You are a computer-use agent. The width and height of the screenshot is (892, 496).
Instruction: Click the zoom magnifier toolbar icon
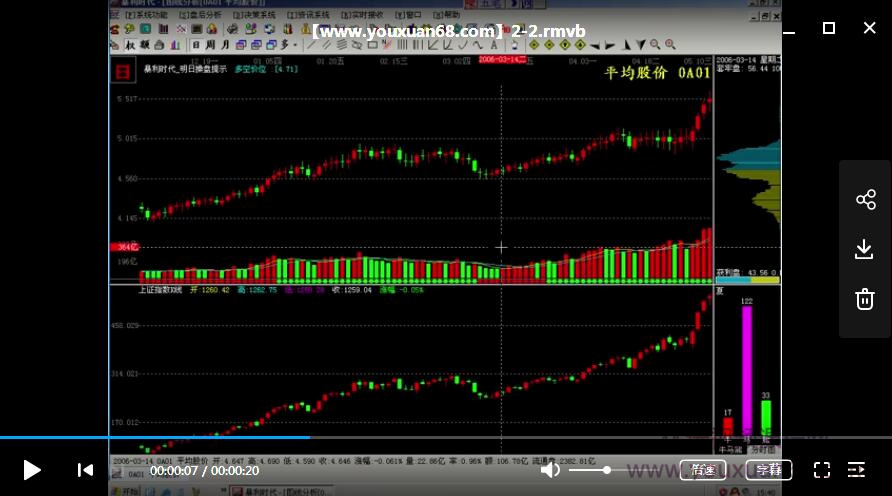656,45
